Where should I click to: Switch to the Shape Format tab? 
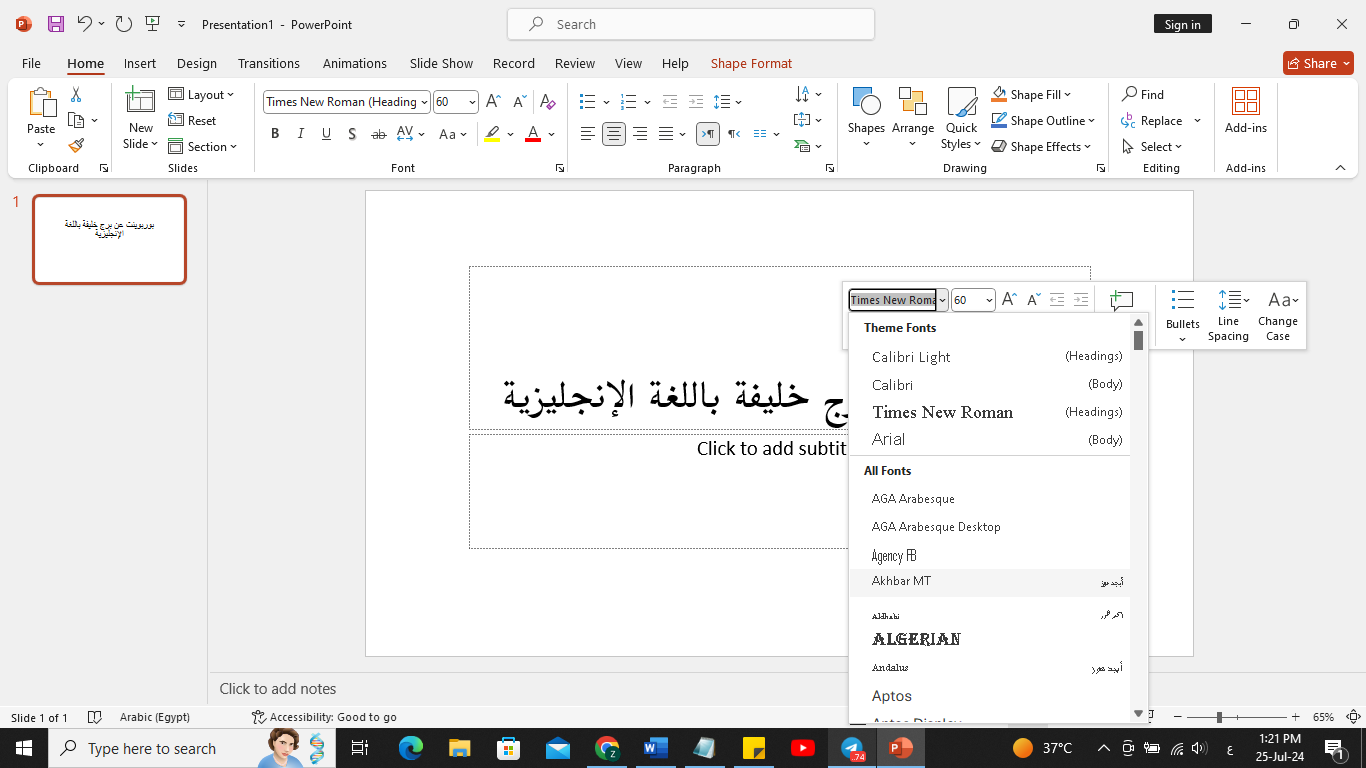pyautogui.click(x=751, y=63)
